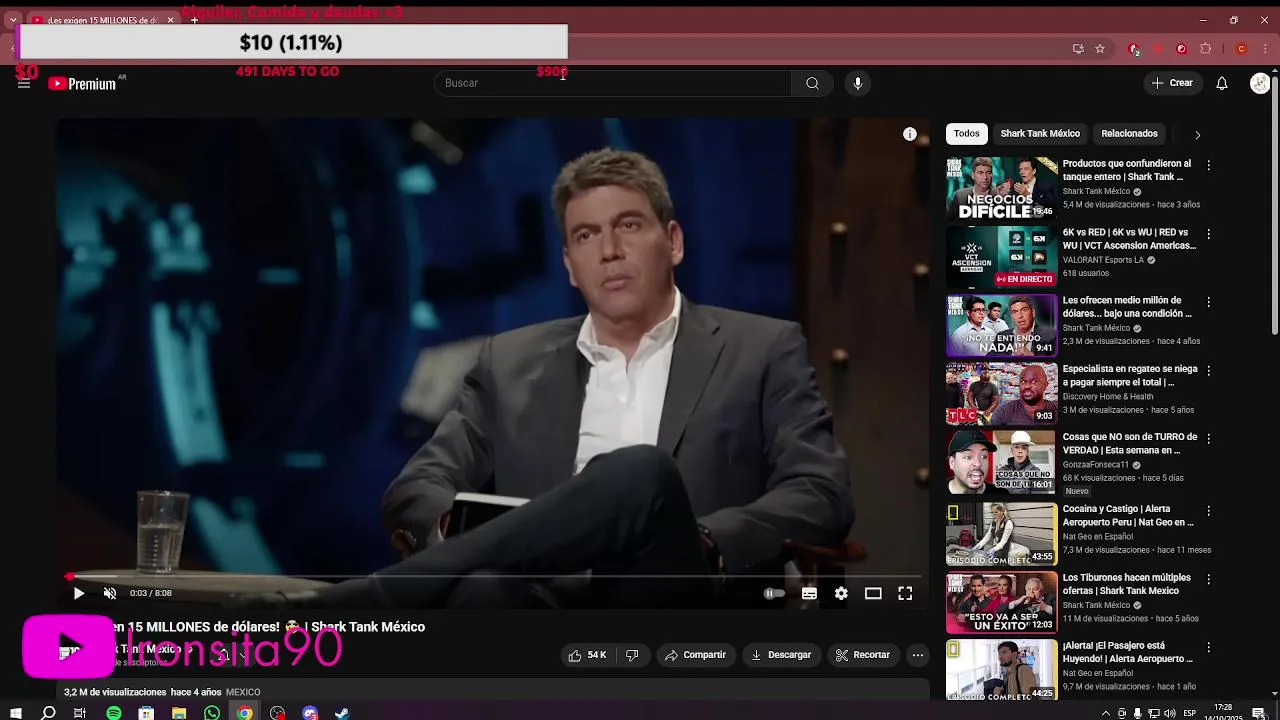This screenshot has height=720, width=1280.
Task: Open Windows taskbar search
Action: [x=48, y=713]
